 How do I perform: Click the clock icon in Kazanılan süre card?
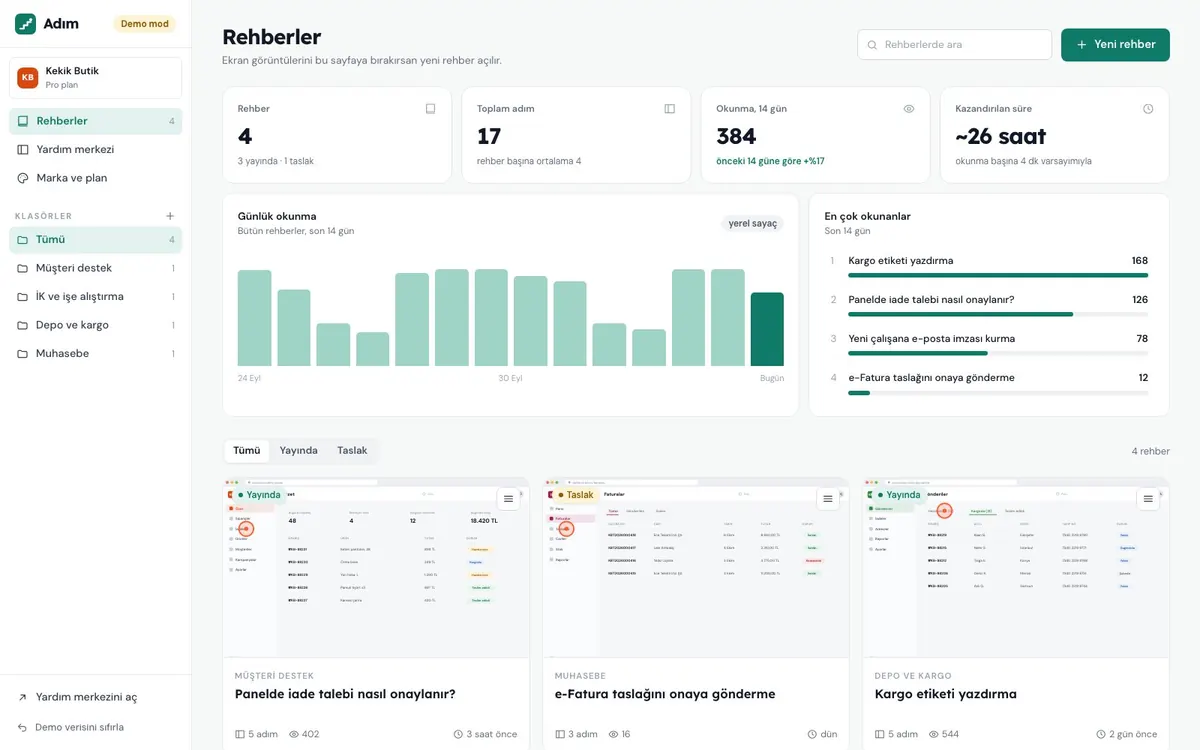tap(1148, 109)
